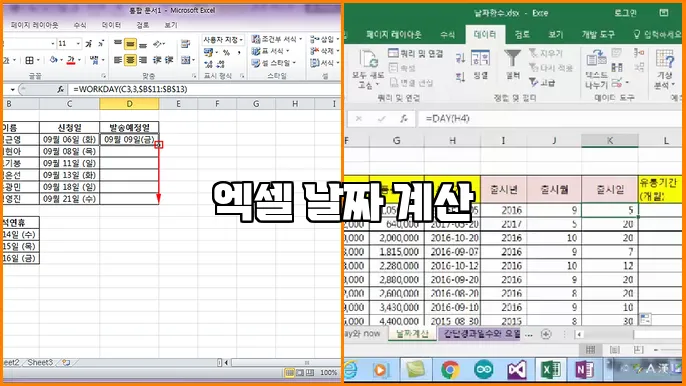Click Decrease Indent icon in left Excel

[x=157, y=60]
